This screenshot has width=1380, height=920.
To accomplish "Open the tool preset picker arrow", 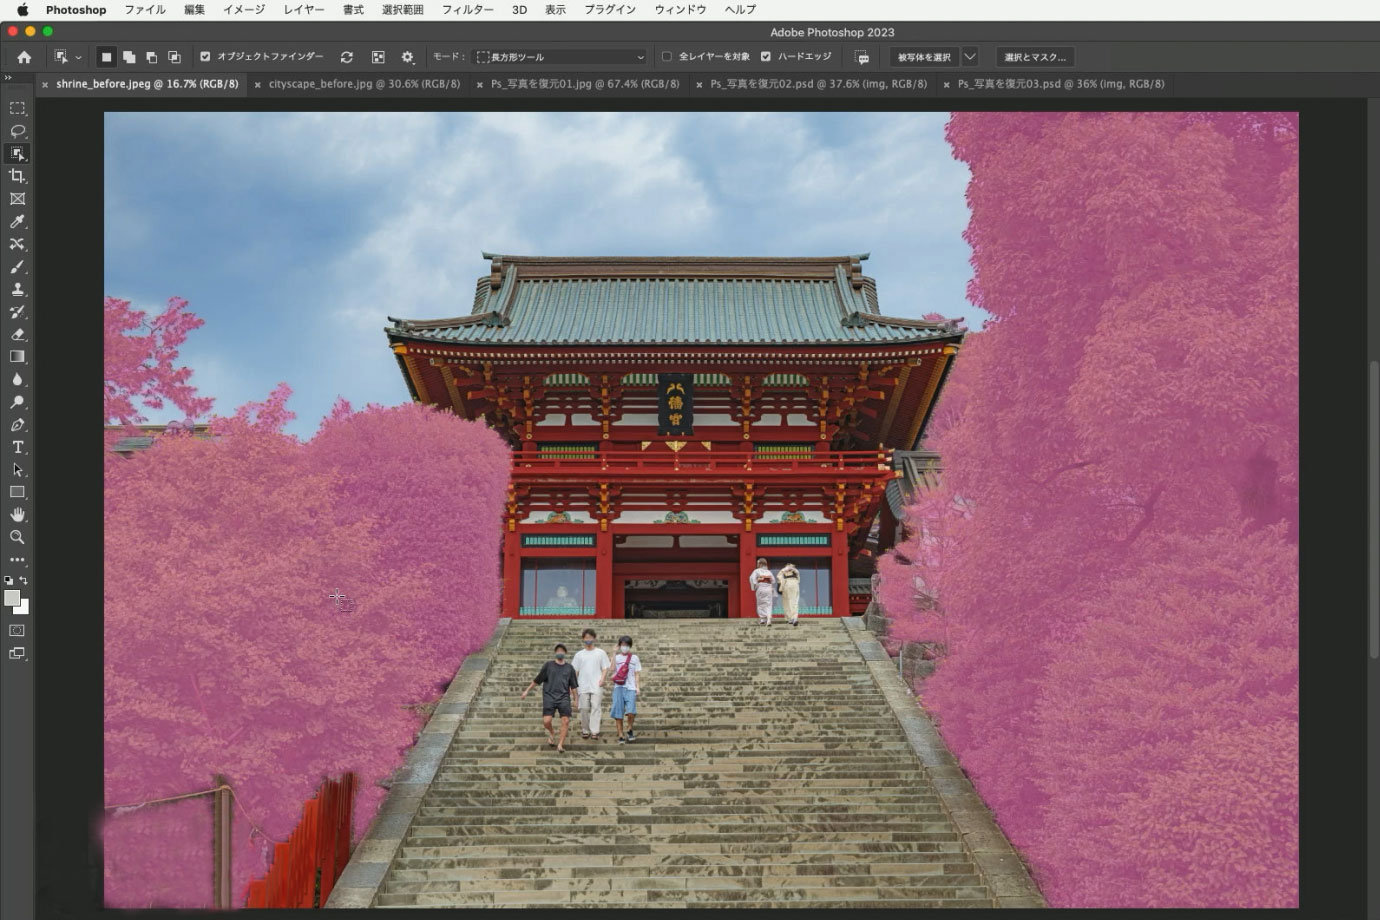I will [78, 58].
